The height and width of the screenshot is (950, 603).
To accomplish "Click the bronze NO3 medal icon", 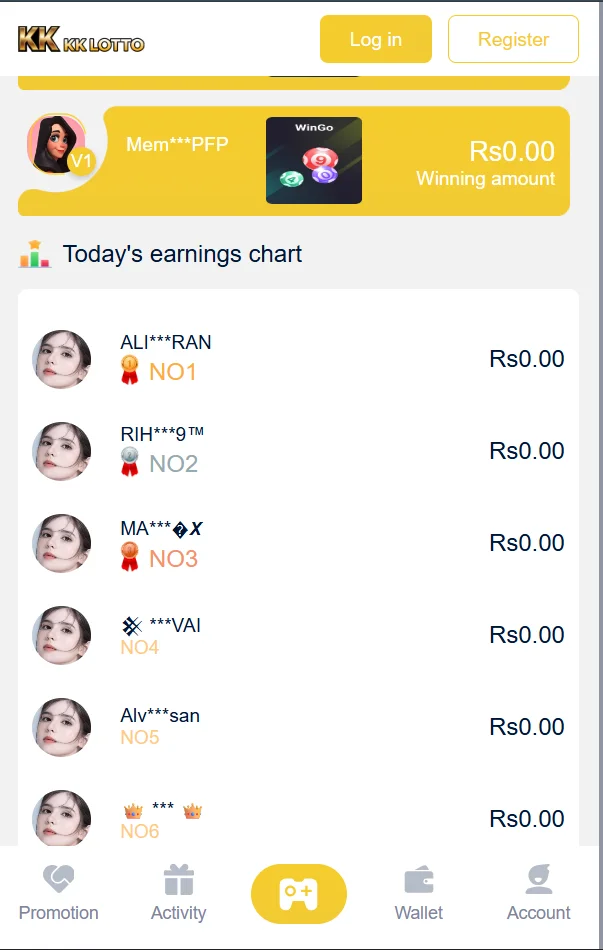I will click(129, 556).
